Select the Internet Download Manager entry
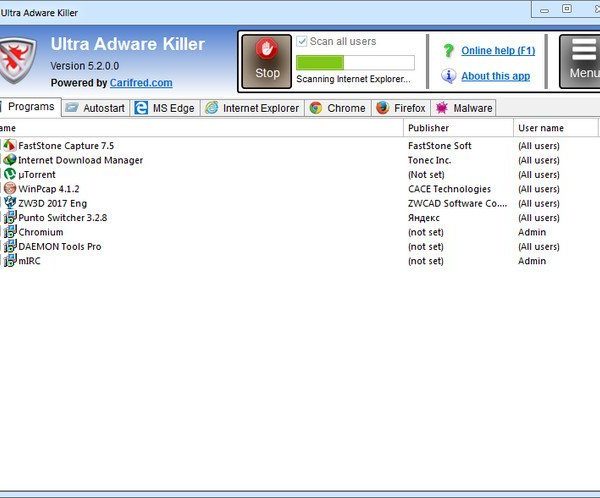This screenshot has height=498, width=600. pyautogui.click(x=81, y=160)
